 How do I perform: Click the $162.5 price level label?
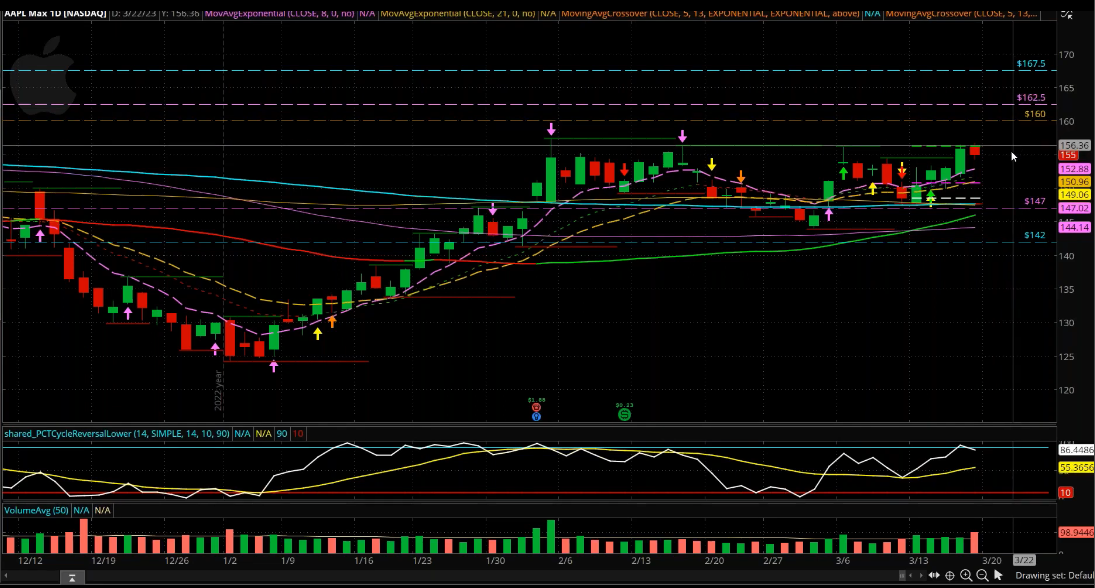pos(1031,98)
